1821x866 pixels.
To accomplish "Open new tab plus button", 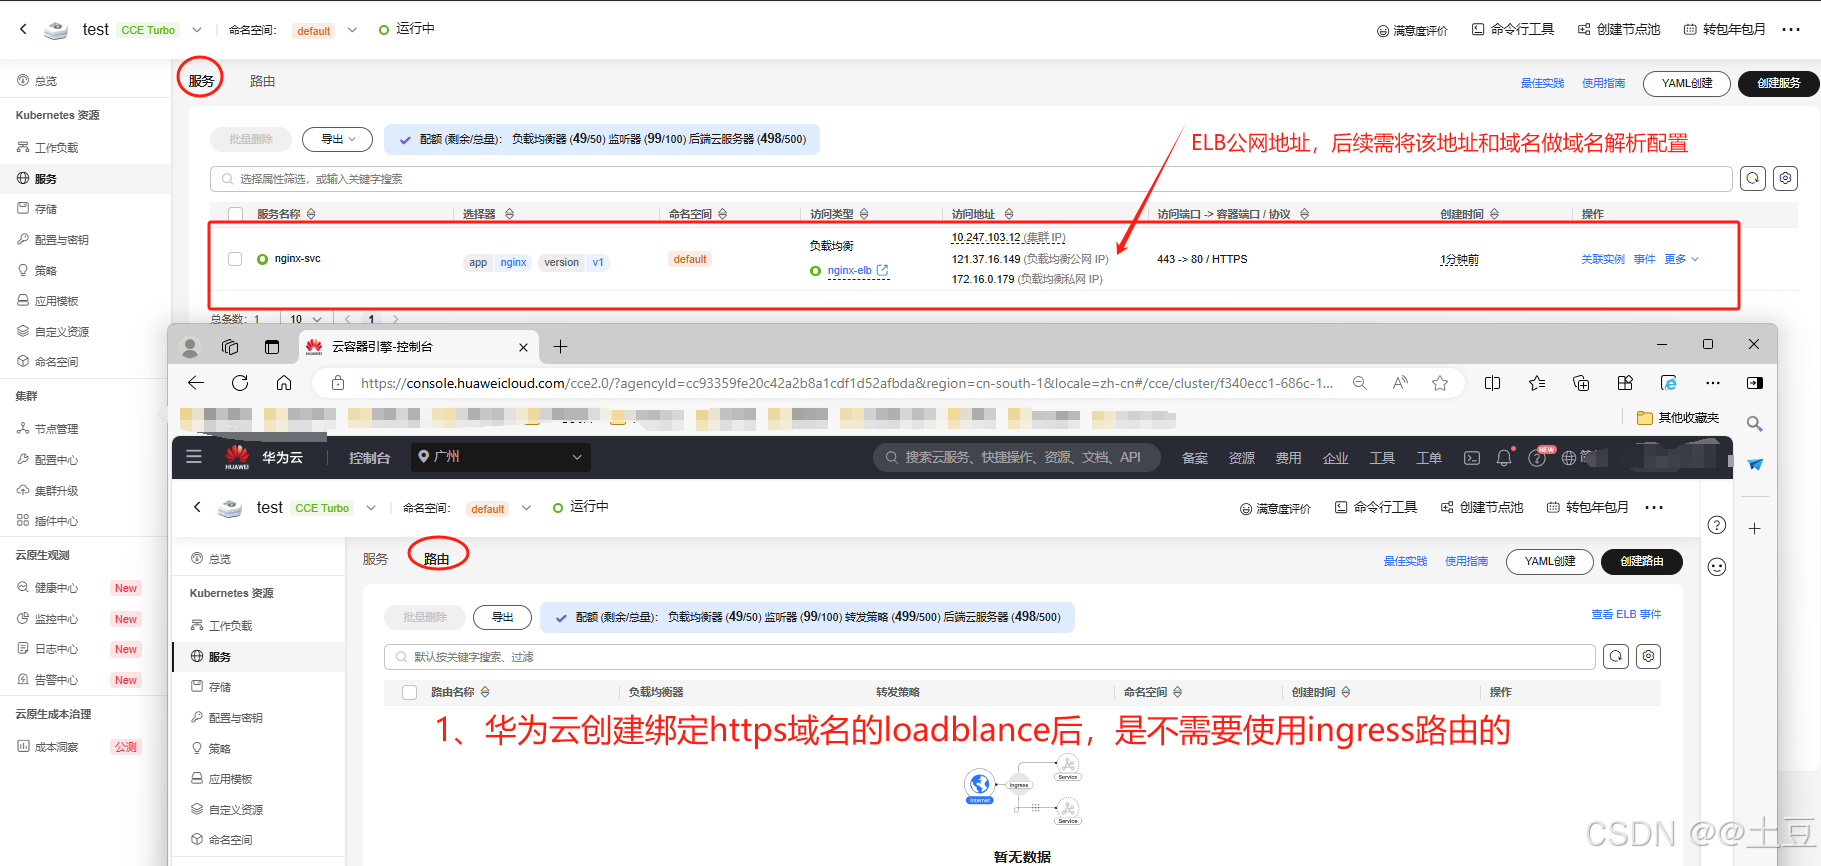I will 561,347.
